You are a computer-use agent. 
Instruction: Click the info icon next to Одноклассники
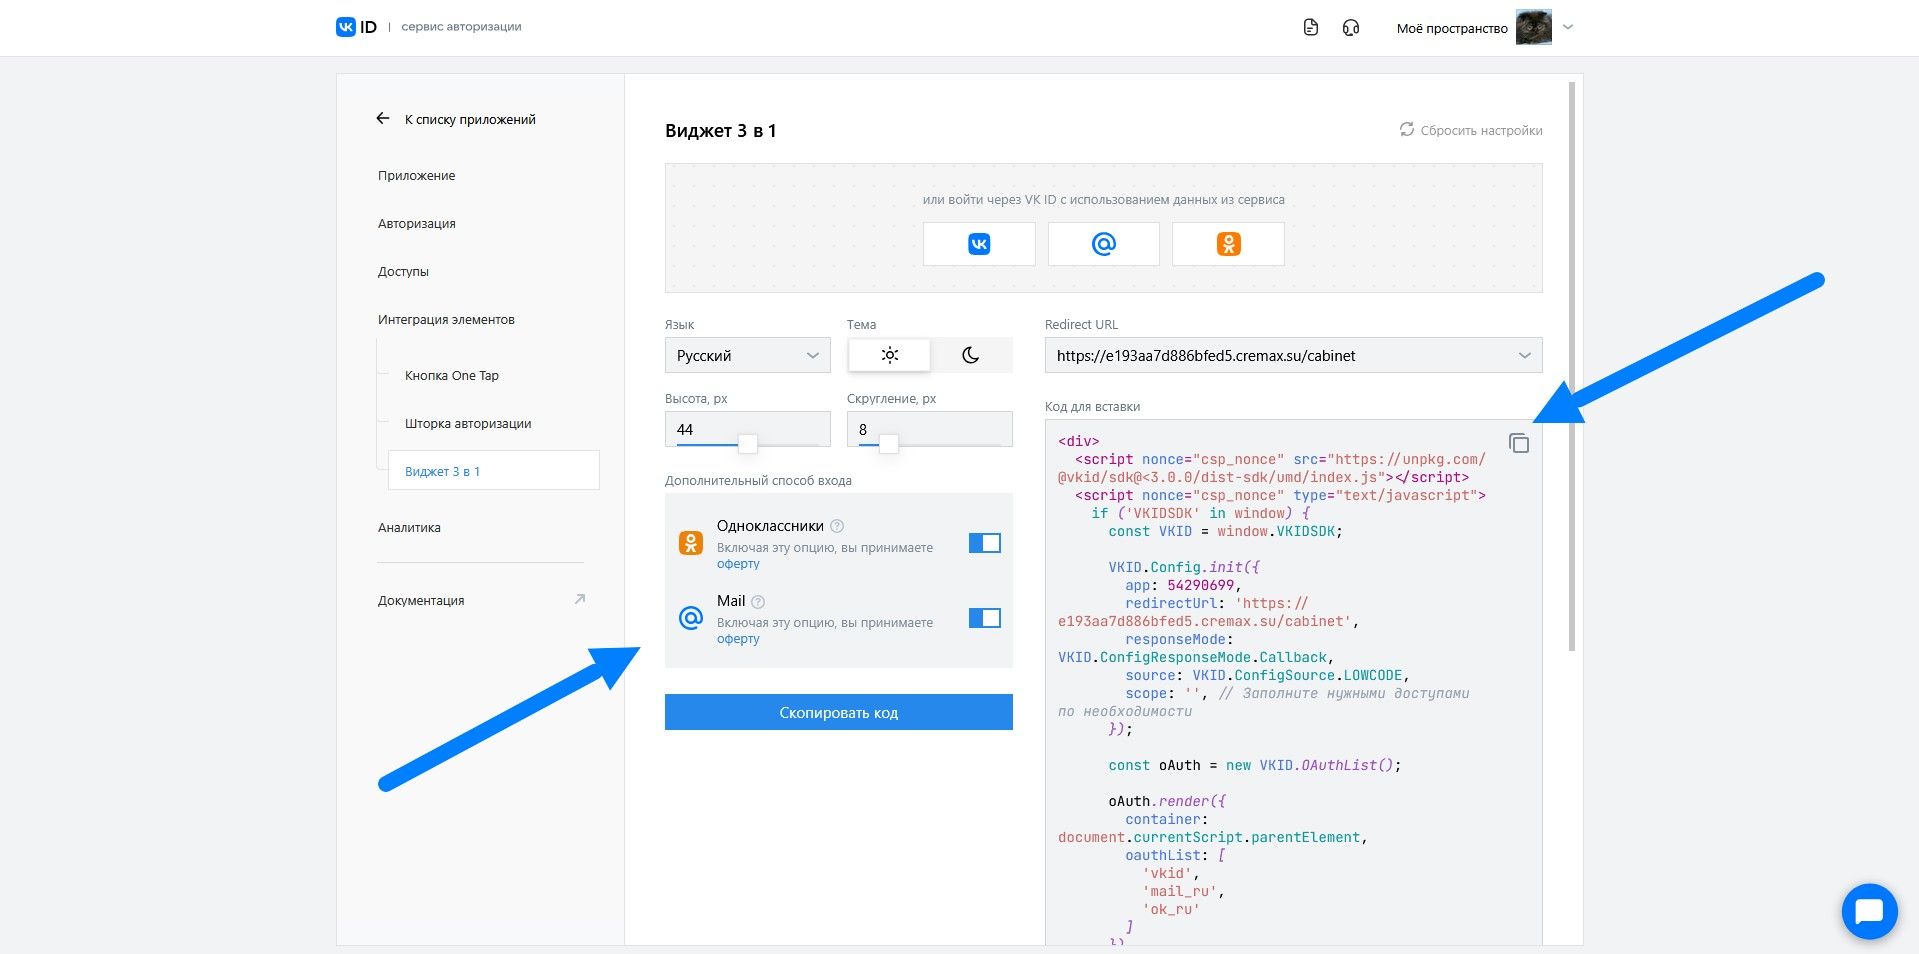tap(838, 526)
